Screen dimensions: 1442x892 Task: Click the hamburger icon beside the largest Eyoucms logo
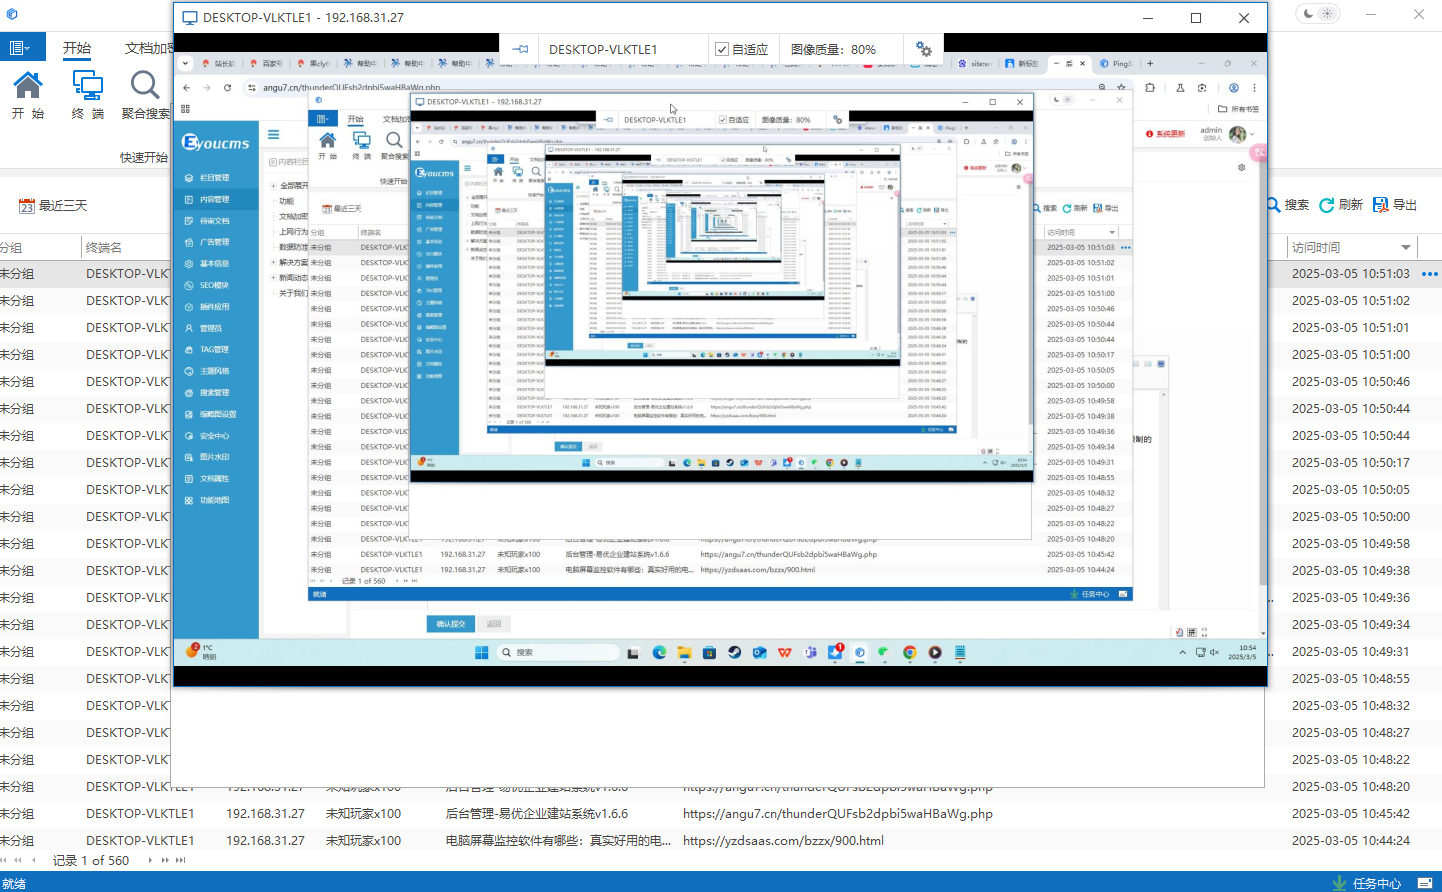(x=273, y=134)
